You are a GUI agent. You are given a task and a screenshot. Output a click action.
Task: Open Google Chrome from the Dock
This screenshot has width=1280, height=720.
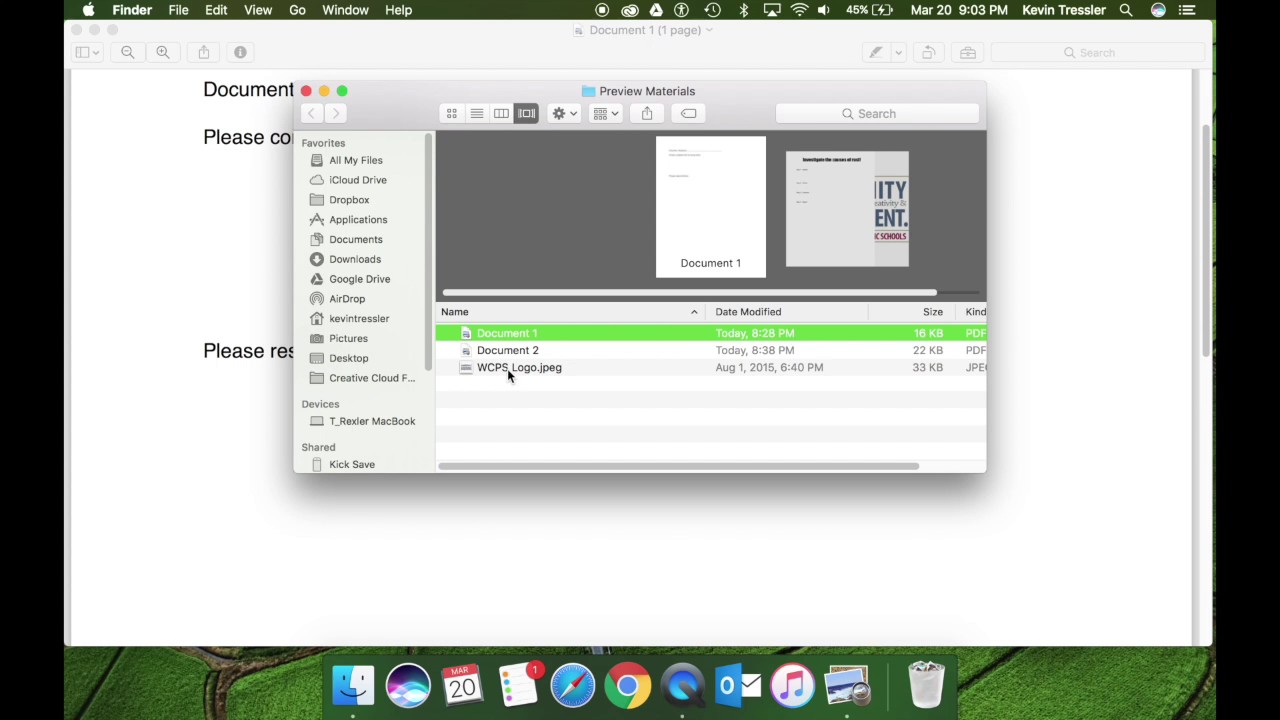(628, 686)
